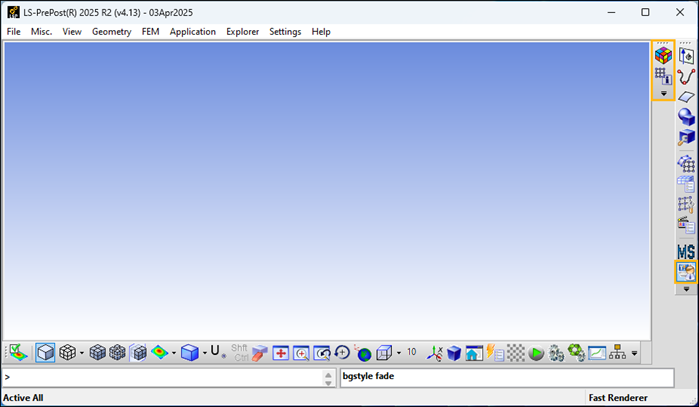Click the gray gears settings icon
Image resolution: width=699 pixels, height=407 pixels.
coord(556,353)
